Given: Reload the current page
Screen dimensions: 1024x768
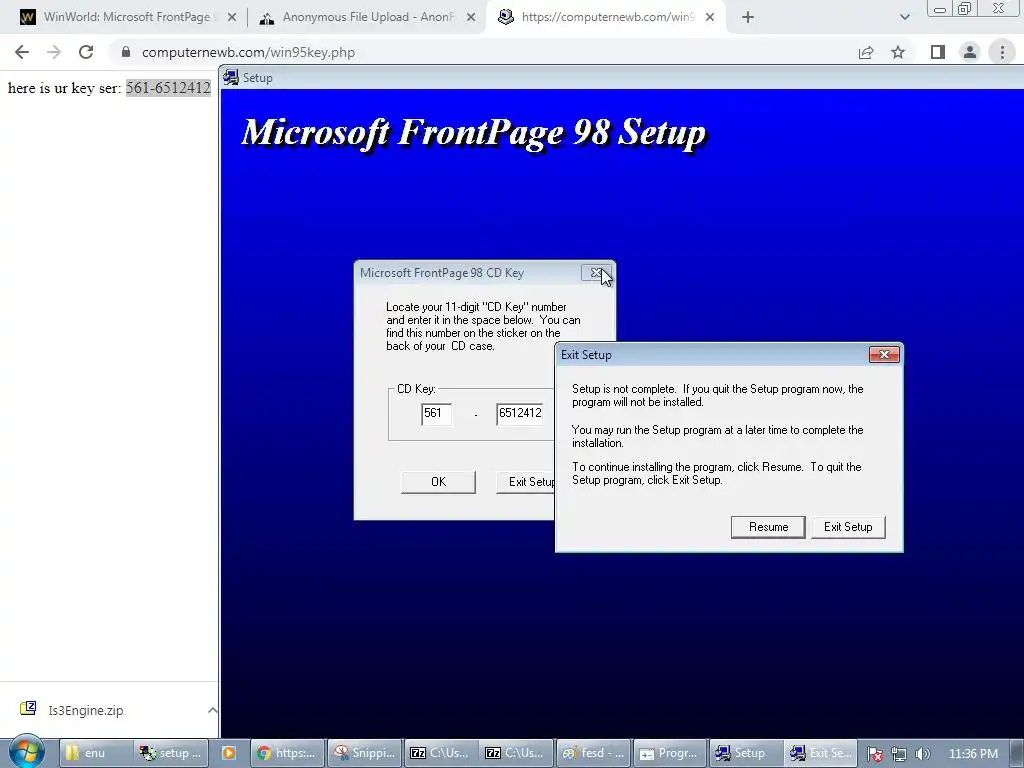Looking at the screenshot, I should (x=86, y=52).
